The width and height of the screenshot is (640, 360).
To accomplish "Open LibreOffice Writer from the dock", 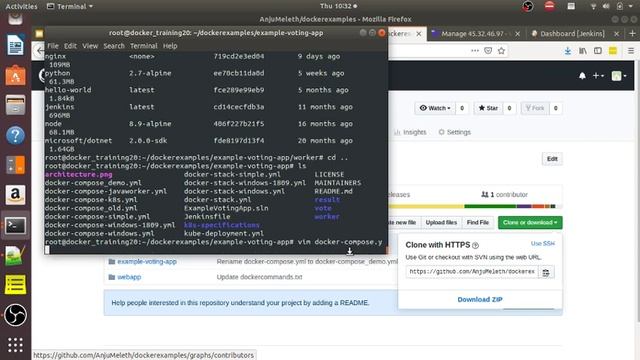I will pyautogui.click(x=16, y=45).
